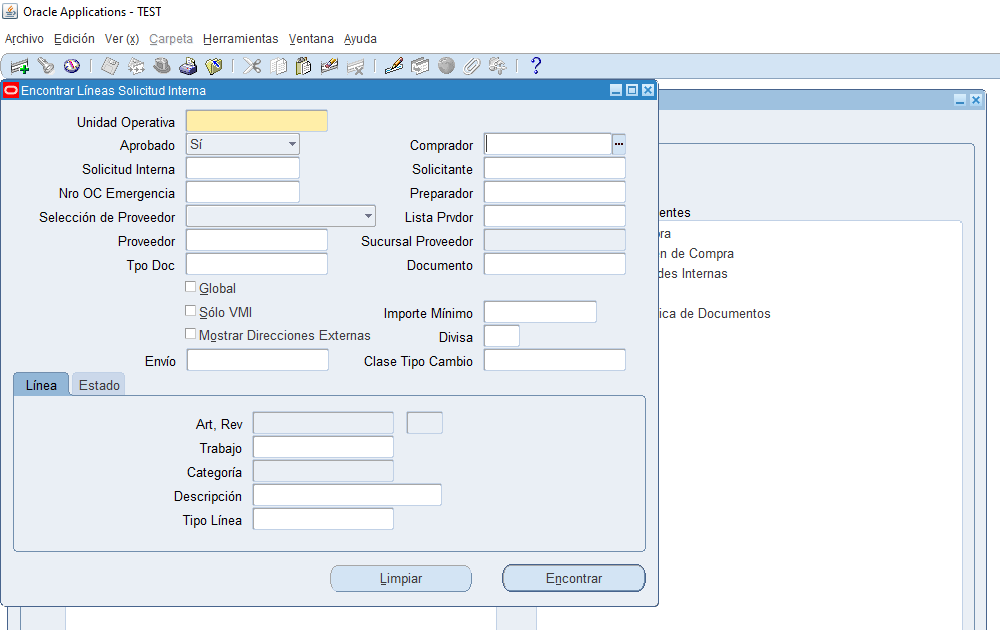1000x630 pixels.
Task: Click the Limpiar button
Action: 401,578
